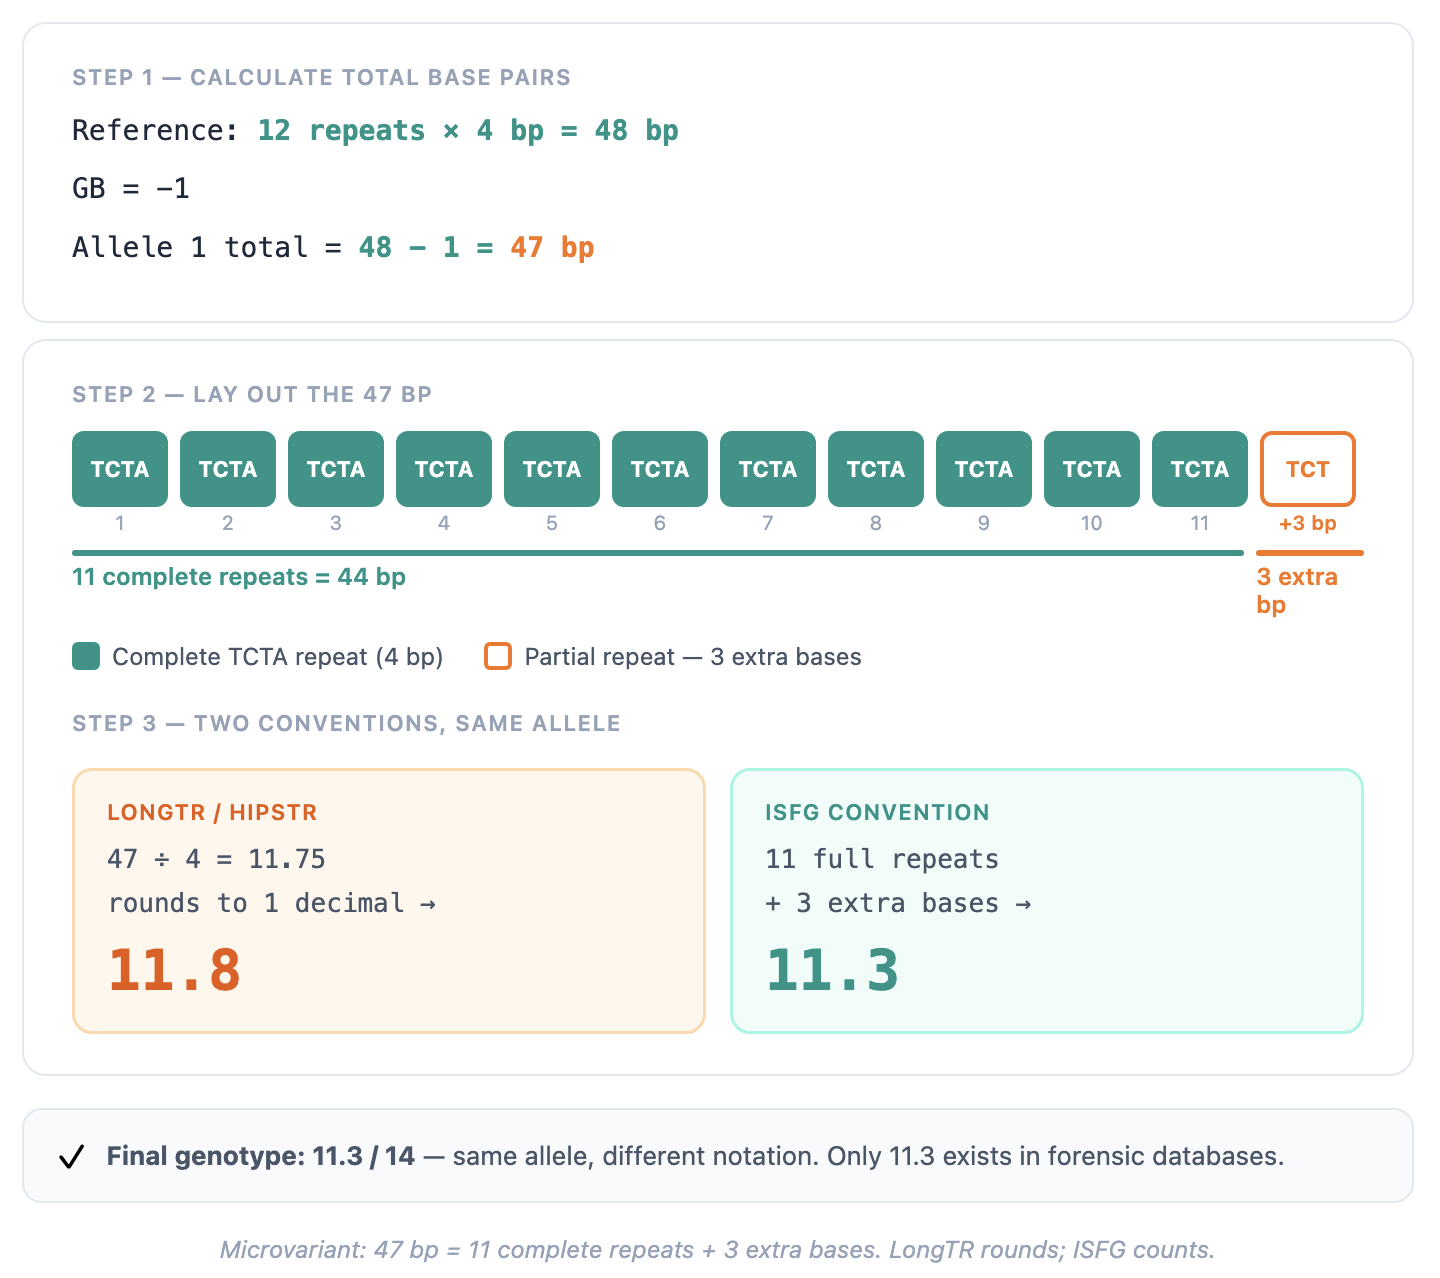Screen dimensions: 1440x1278
Task: Click the orange outlined TCT partial block
Action: pos(1308,469)
